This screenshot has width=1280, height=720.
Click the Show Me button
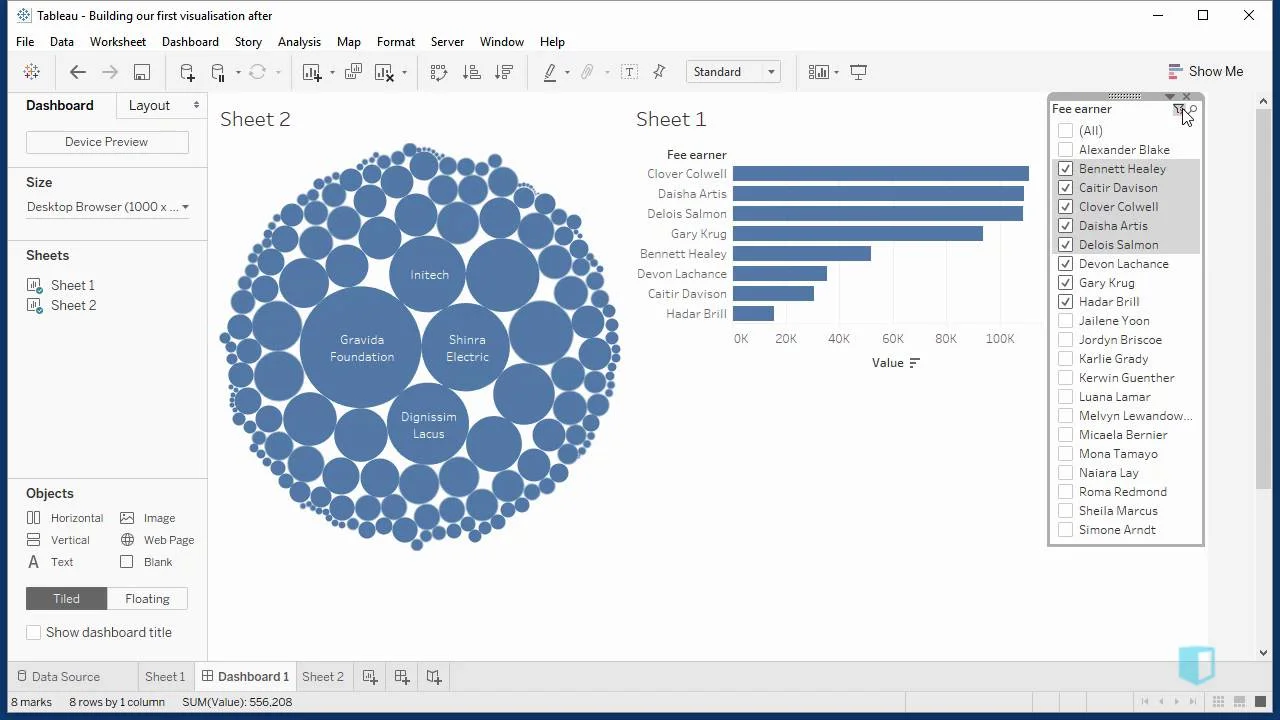tap(1205, 72)
